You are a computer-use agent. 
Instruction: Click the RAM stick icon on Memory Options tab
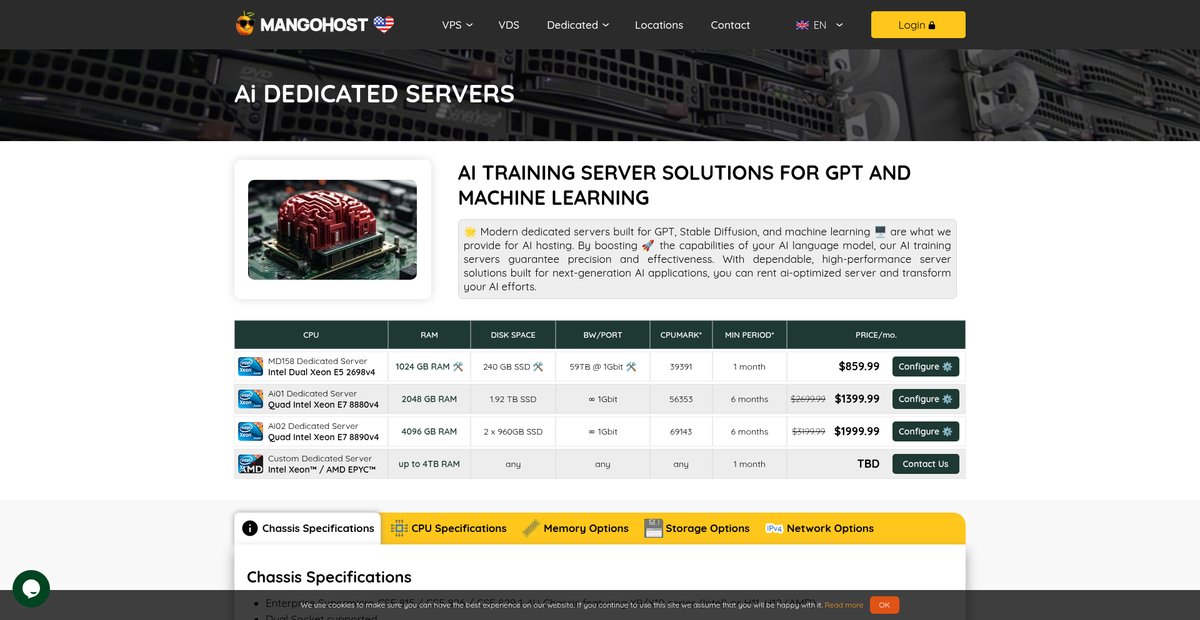pyautogui.click(x=531, y=528)
